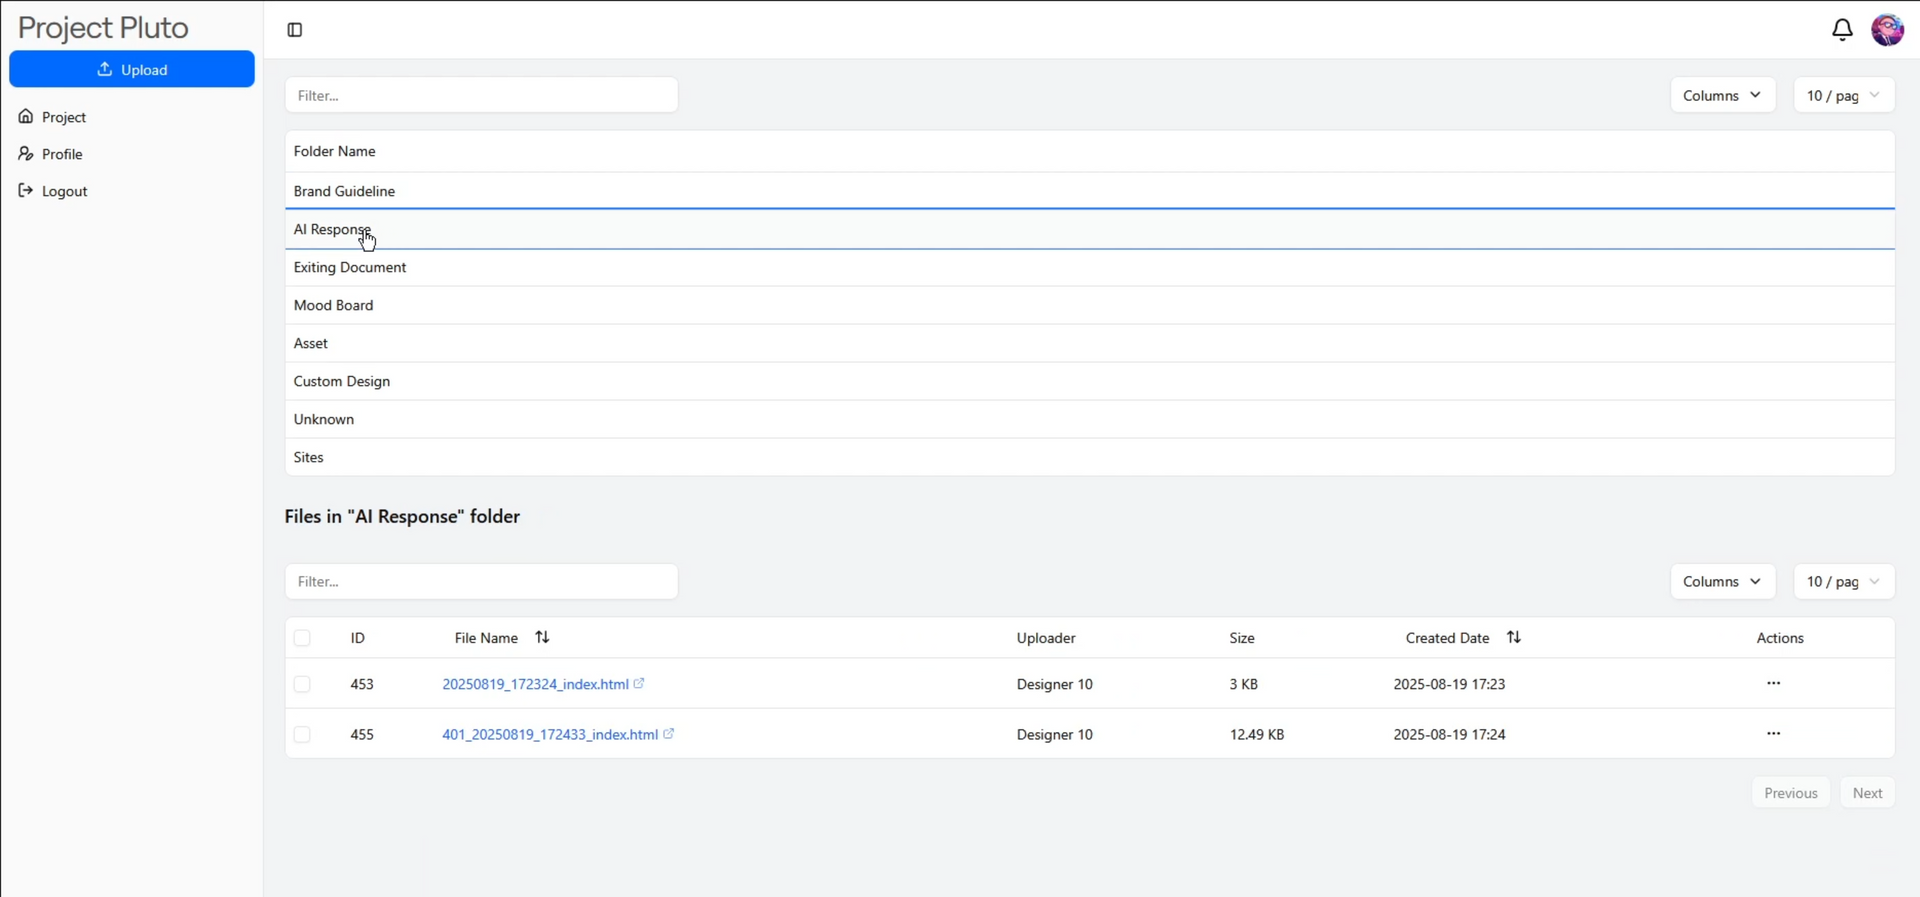The width and height of the screenshot is (1920, 897).
Task: Open the files table Columns dropdown
Action: click(1722, 582)
